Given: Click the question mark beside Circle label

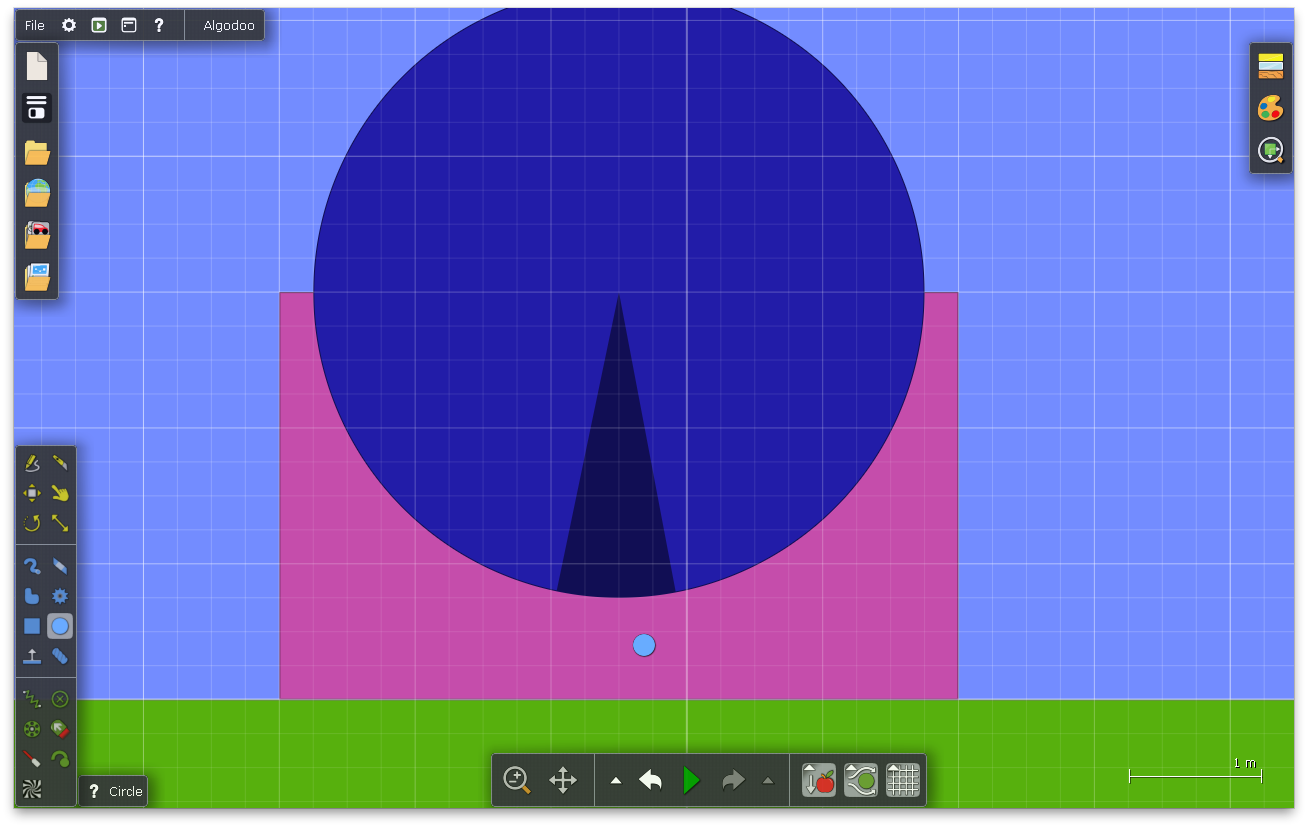Looking at the screenshot, I should (94, 791).
